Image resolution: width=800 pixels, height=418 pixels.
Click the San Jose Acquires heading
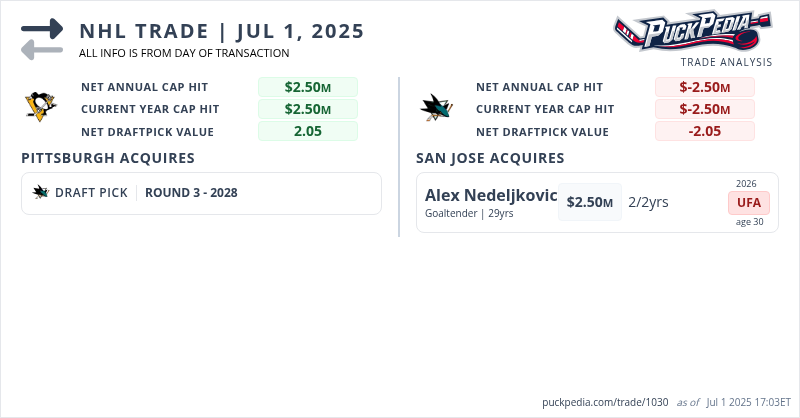[x=490, y=158]
